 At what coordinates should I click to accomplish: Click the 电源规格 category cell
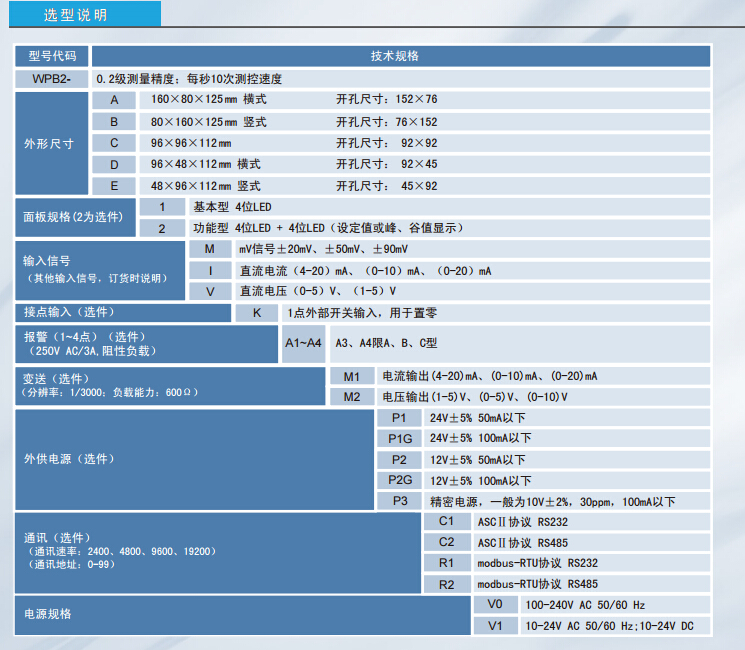point(240,614)
